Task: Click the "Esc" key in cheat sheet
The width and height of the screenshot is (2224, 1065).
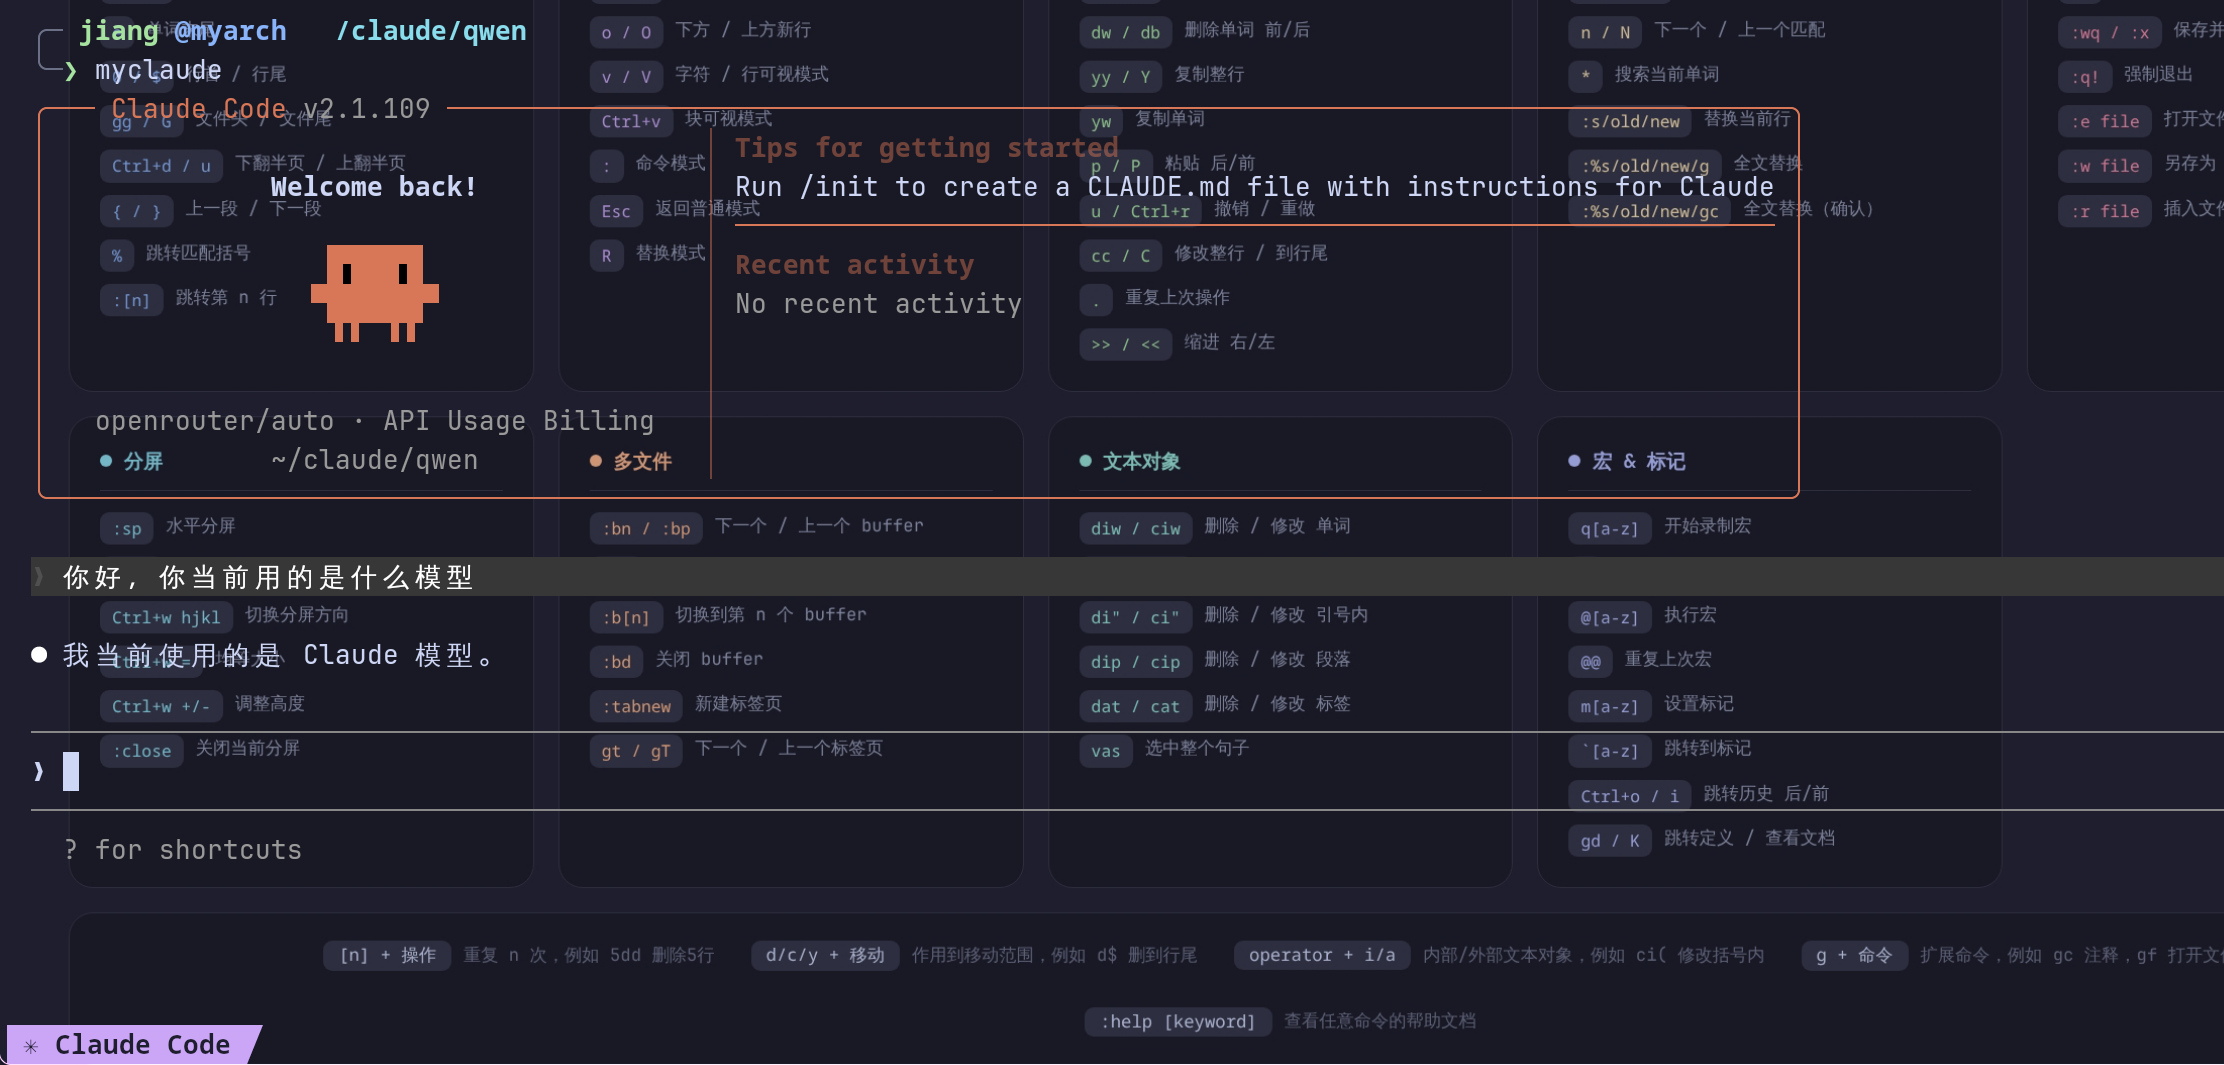Action: coord(616,210)
